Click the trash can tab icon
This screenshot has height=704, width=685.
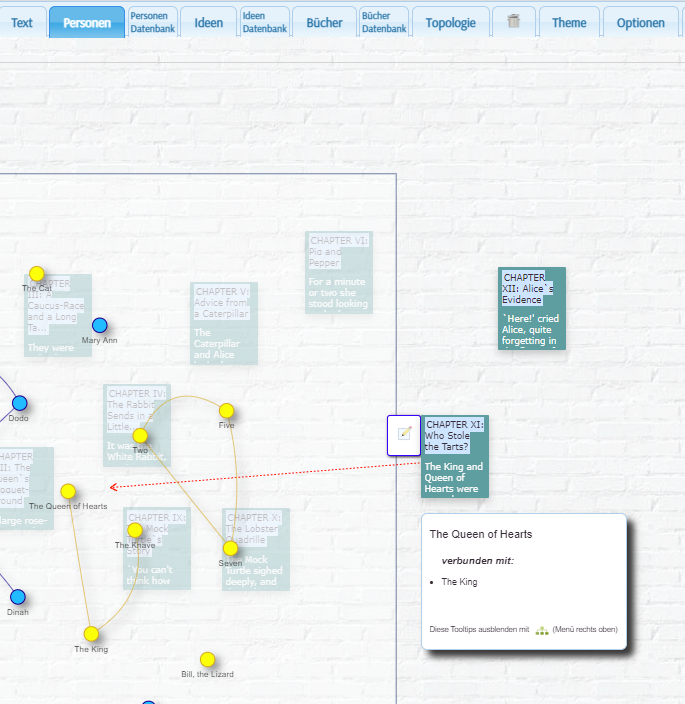click(x=514, y=22)
